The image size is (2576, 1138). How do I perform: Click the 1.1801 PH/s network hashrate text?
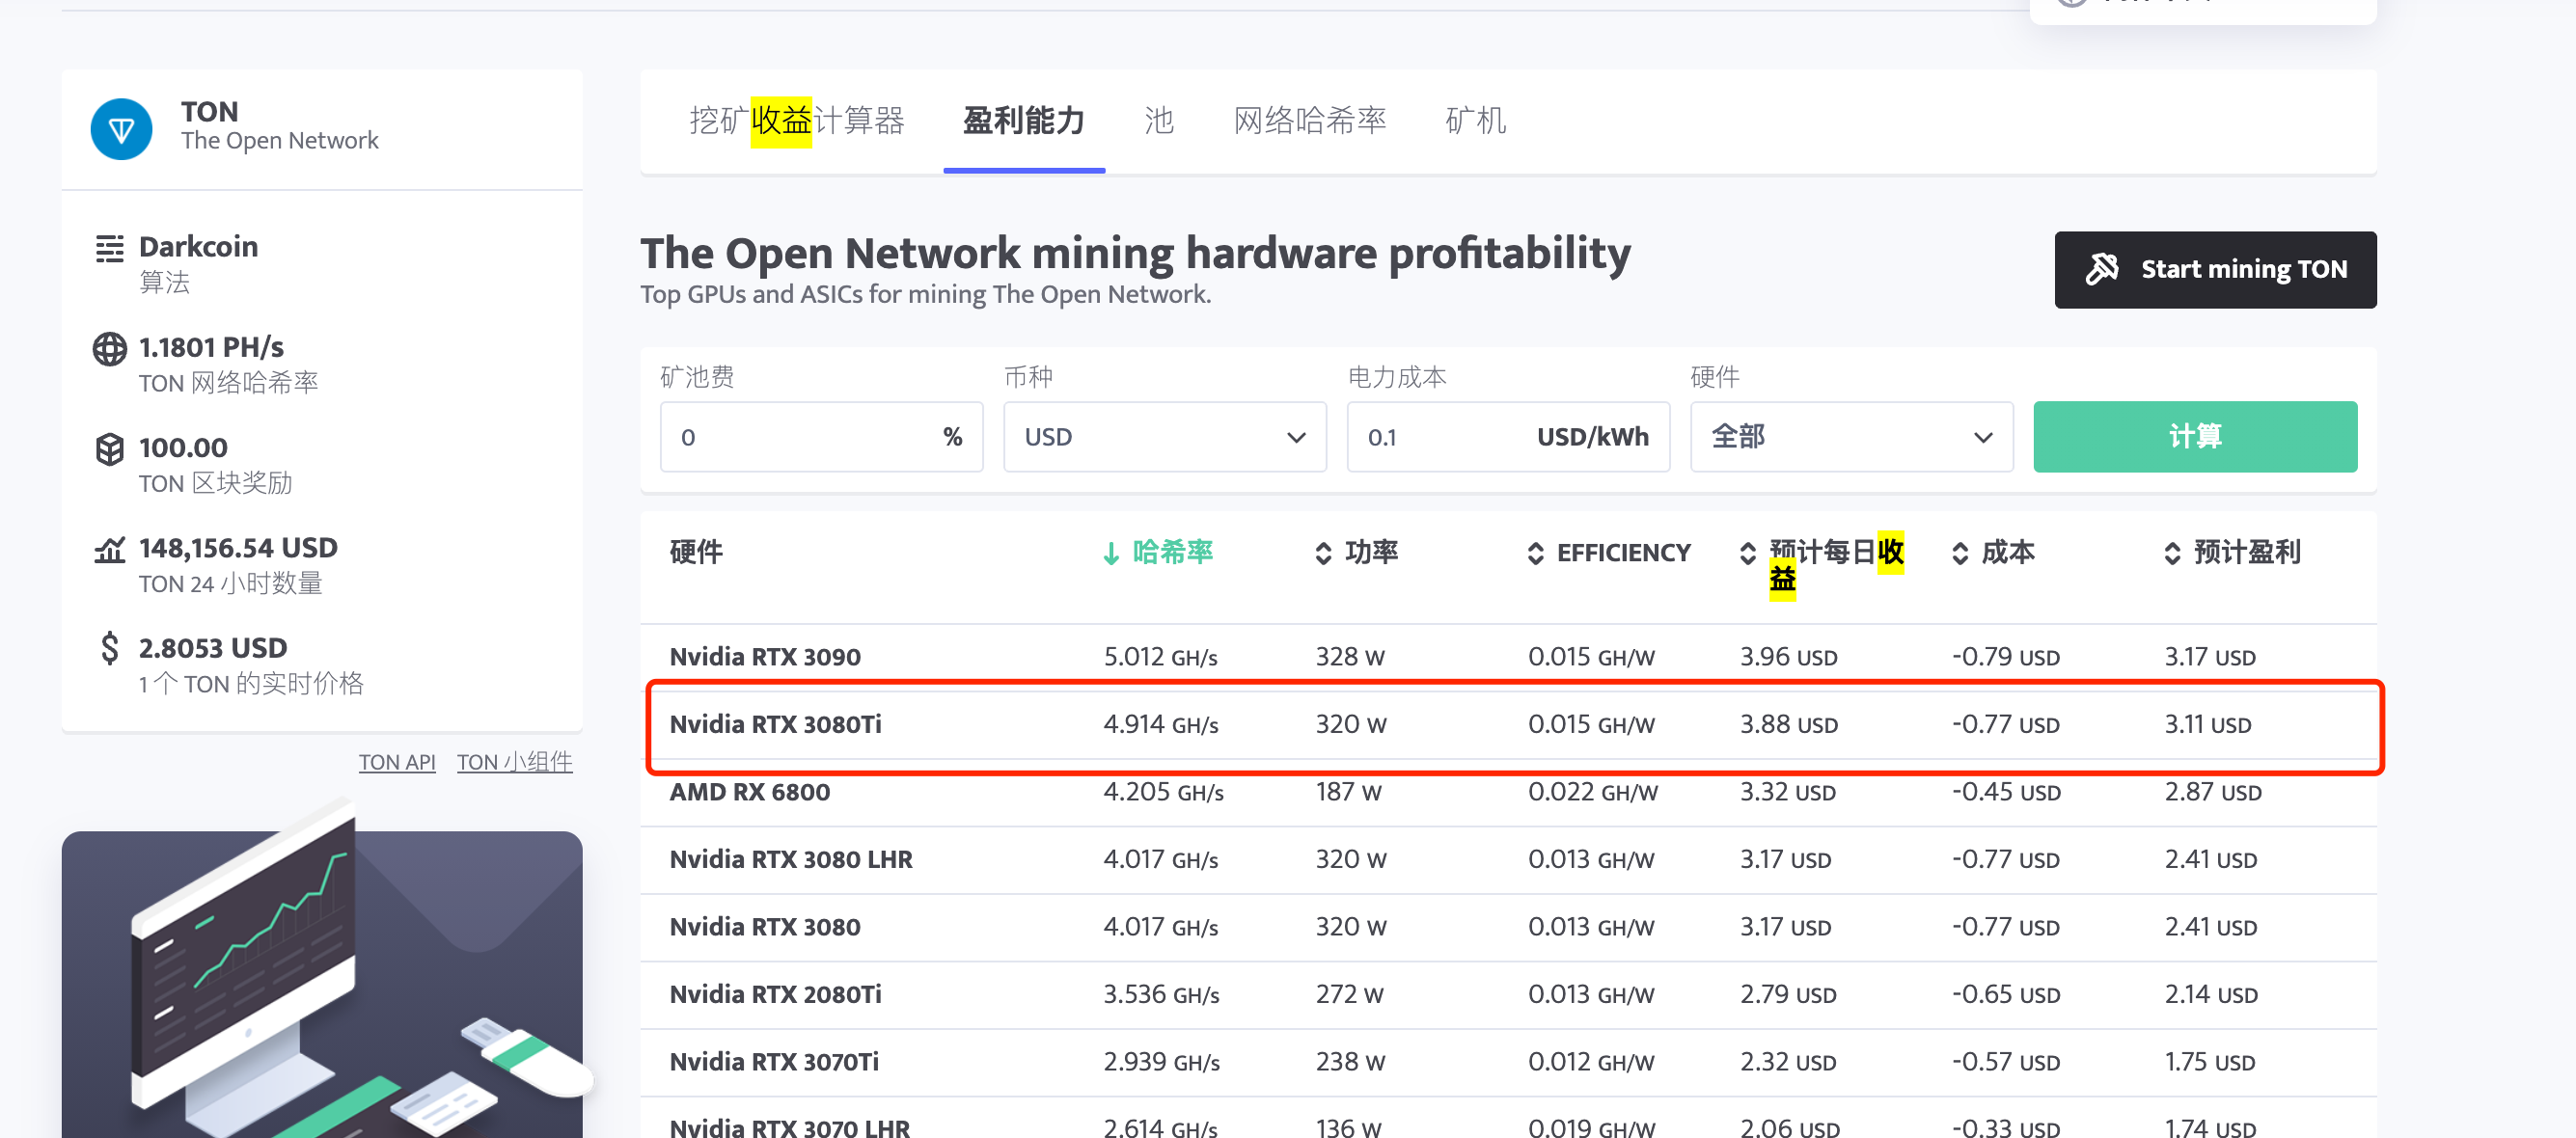click(211, 347)
